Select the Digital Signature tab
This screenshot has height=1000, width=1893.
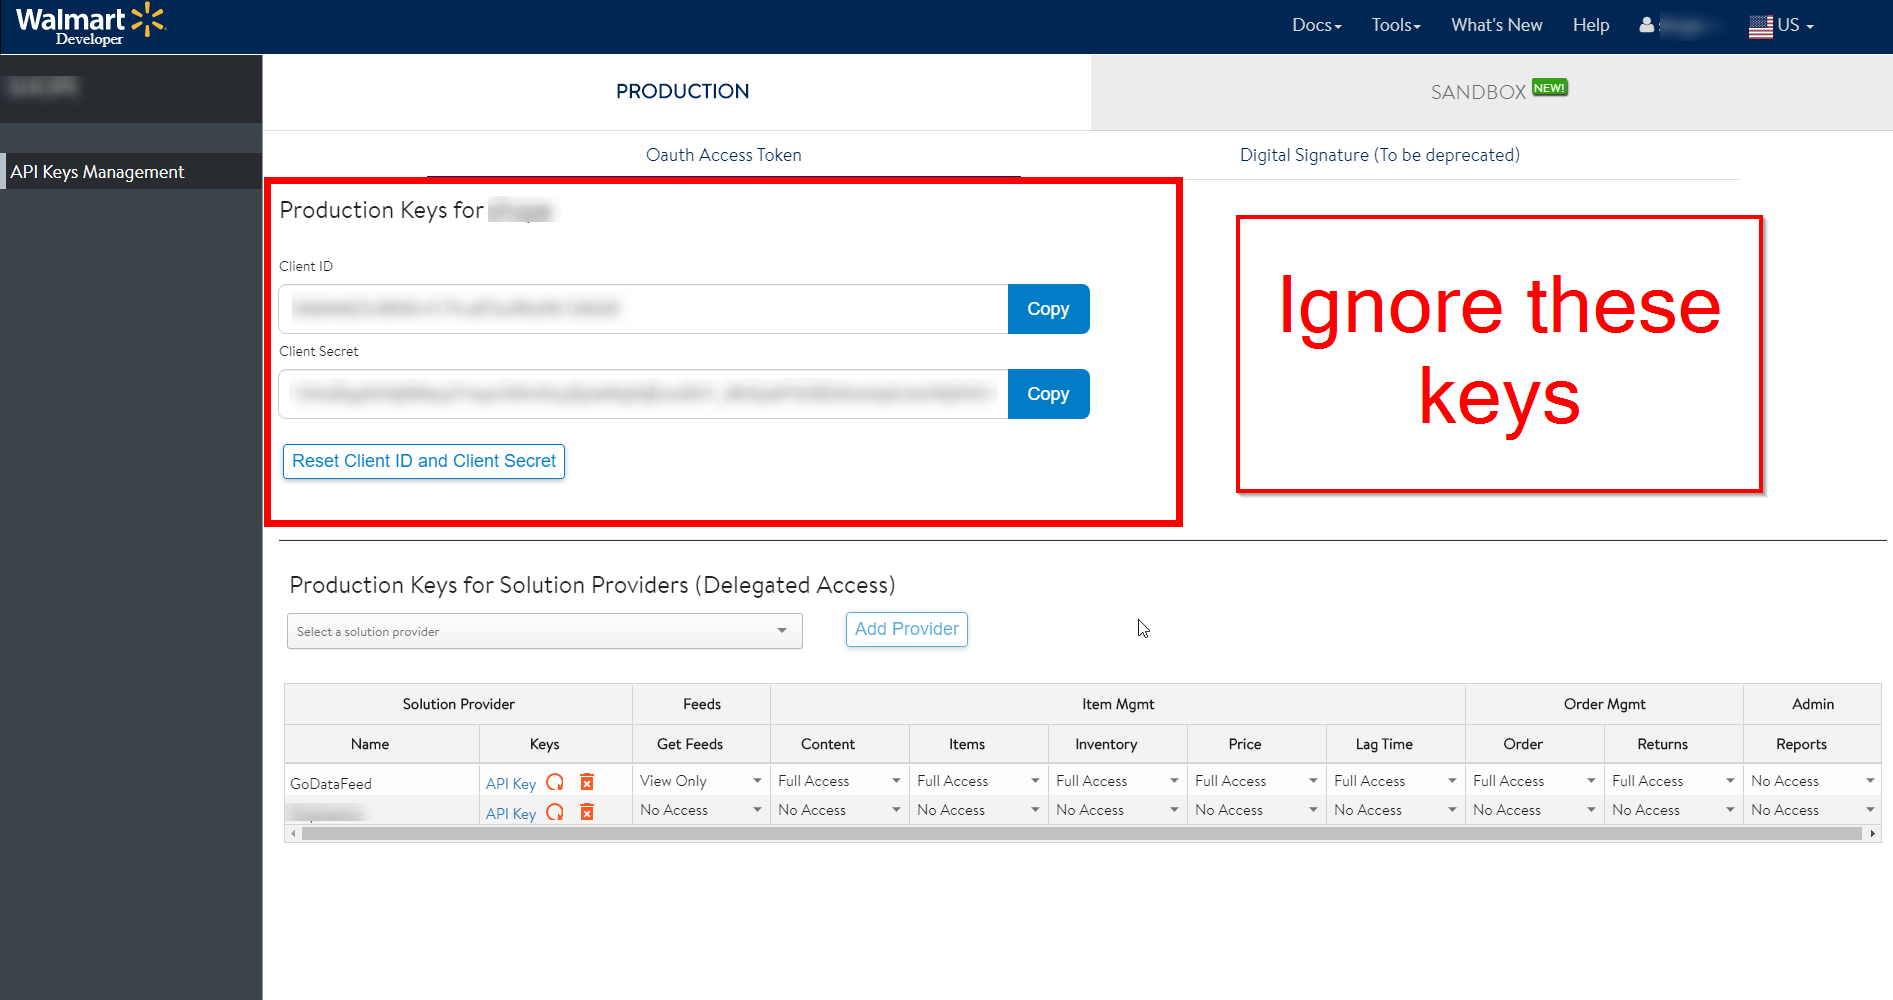1379,155
